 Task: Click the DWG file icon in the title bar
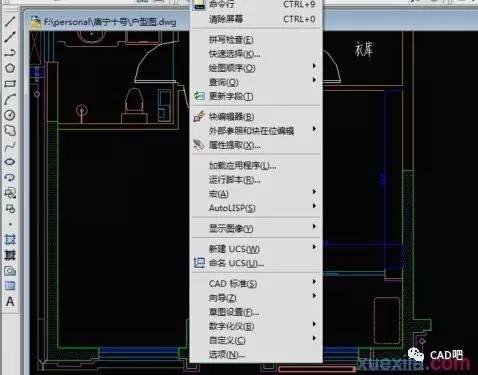pyautogui.click(x=35, y=22)
